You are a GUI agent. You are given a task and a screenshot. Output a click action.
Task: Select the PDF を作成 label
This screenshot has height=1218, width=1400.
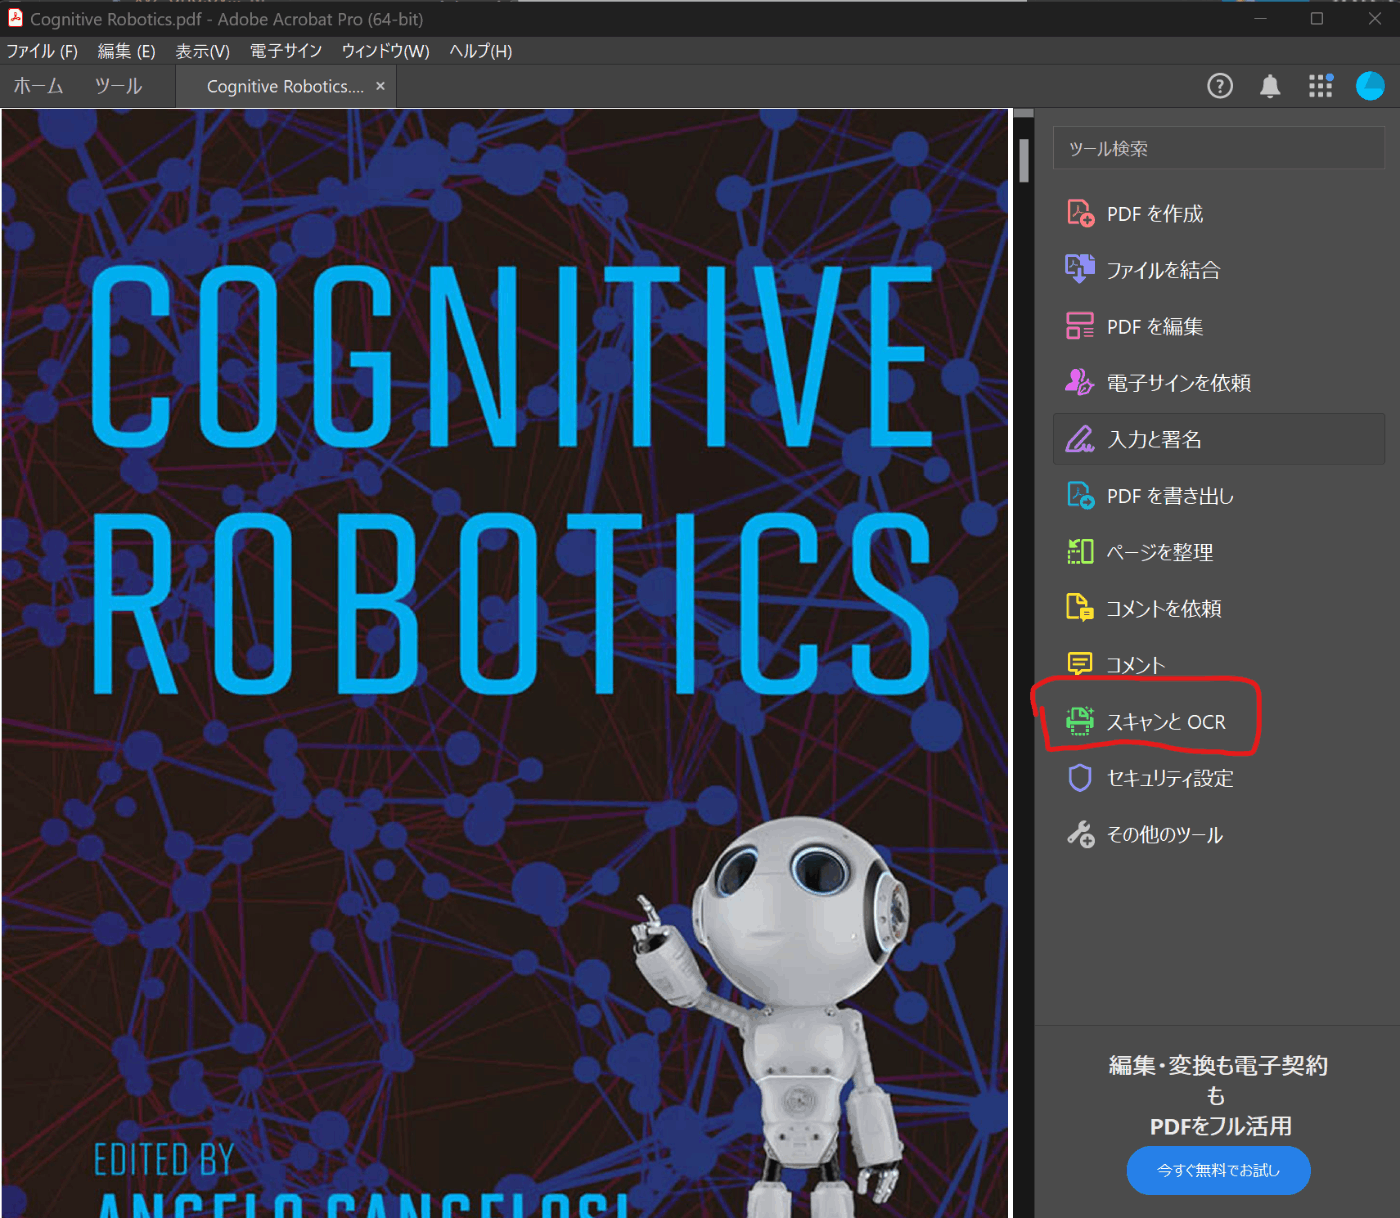pyautogui.click(x=1155, y=214)
